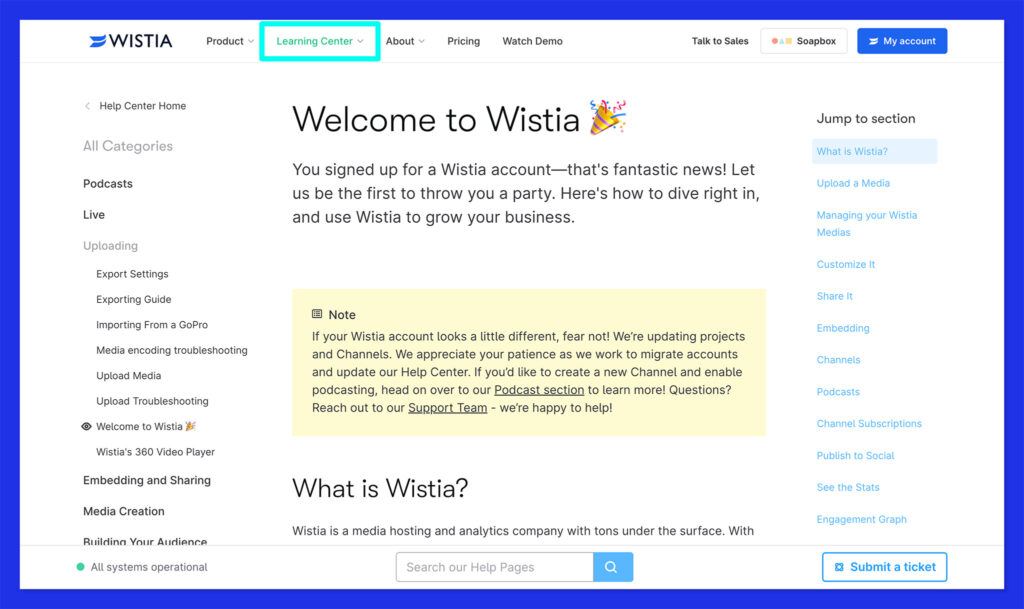Click the blue search magnifier button
Screen dimensions: 1024x609
click(x=612, y=567)
